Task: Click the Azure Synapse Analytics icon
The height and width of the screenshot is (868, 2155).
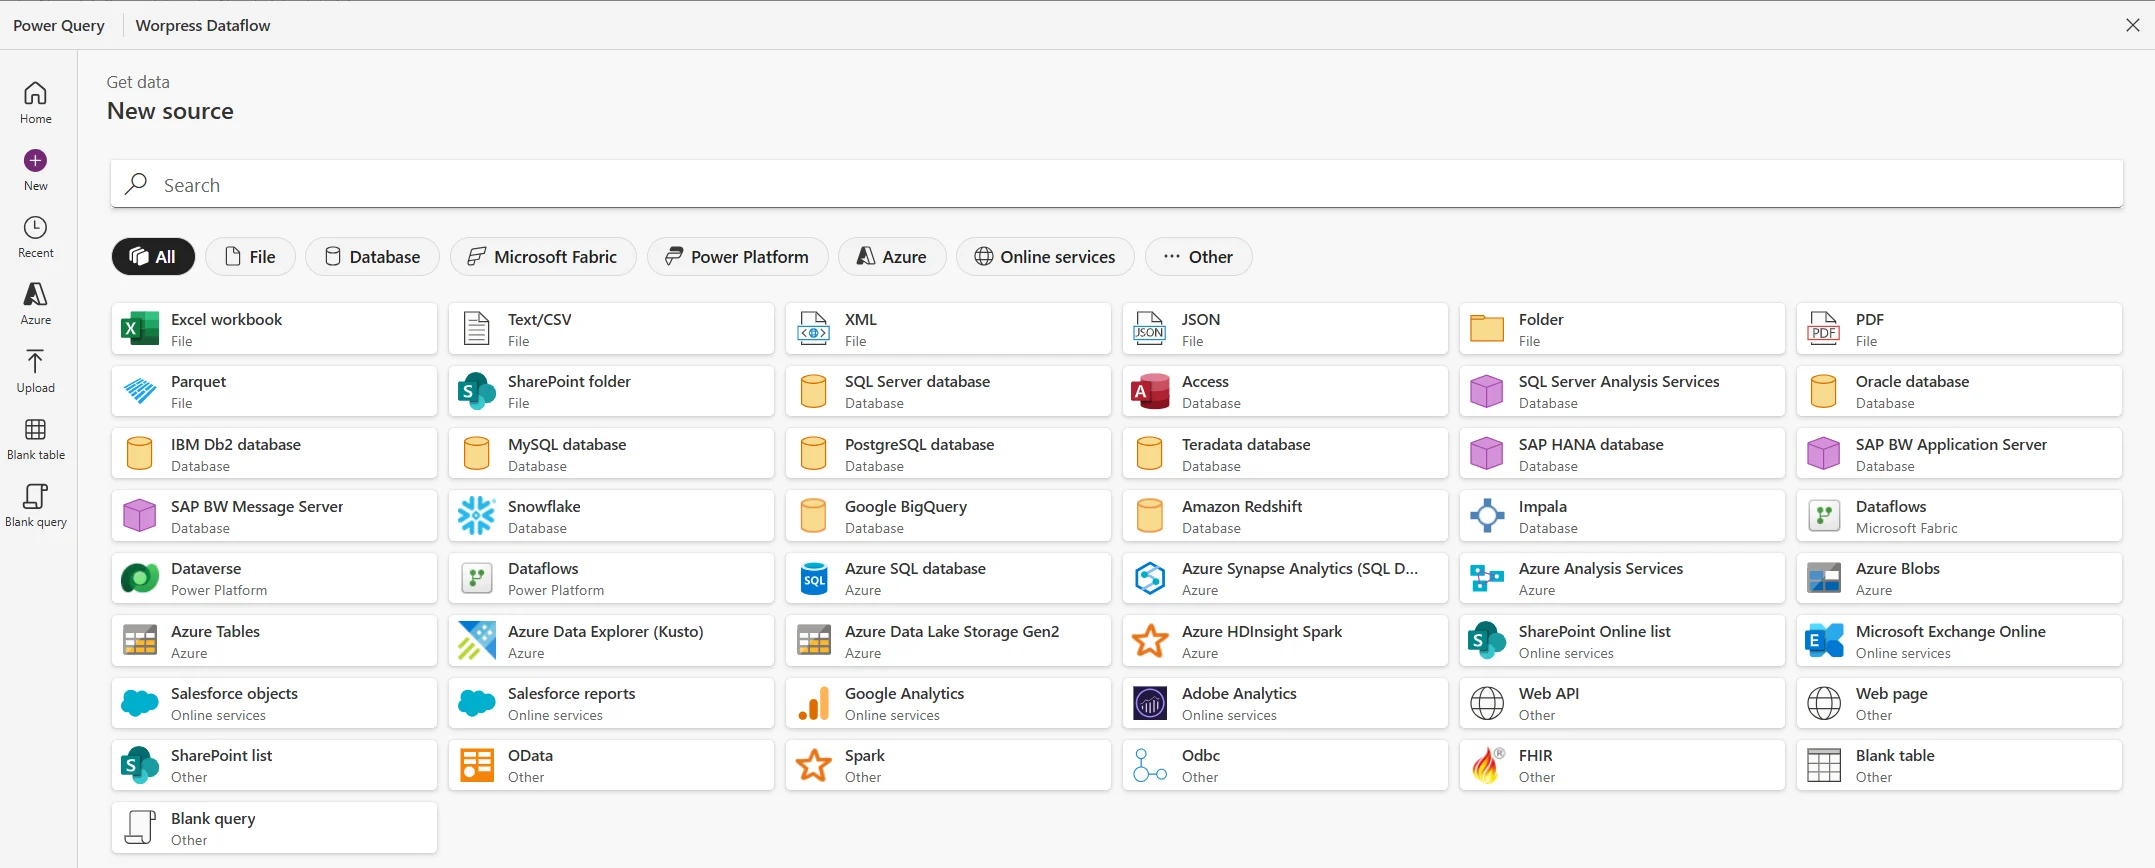Action: pos(1150,578)
